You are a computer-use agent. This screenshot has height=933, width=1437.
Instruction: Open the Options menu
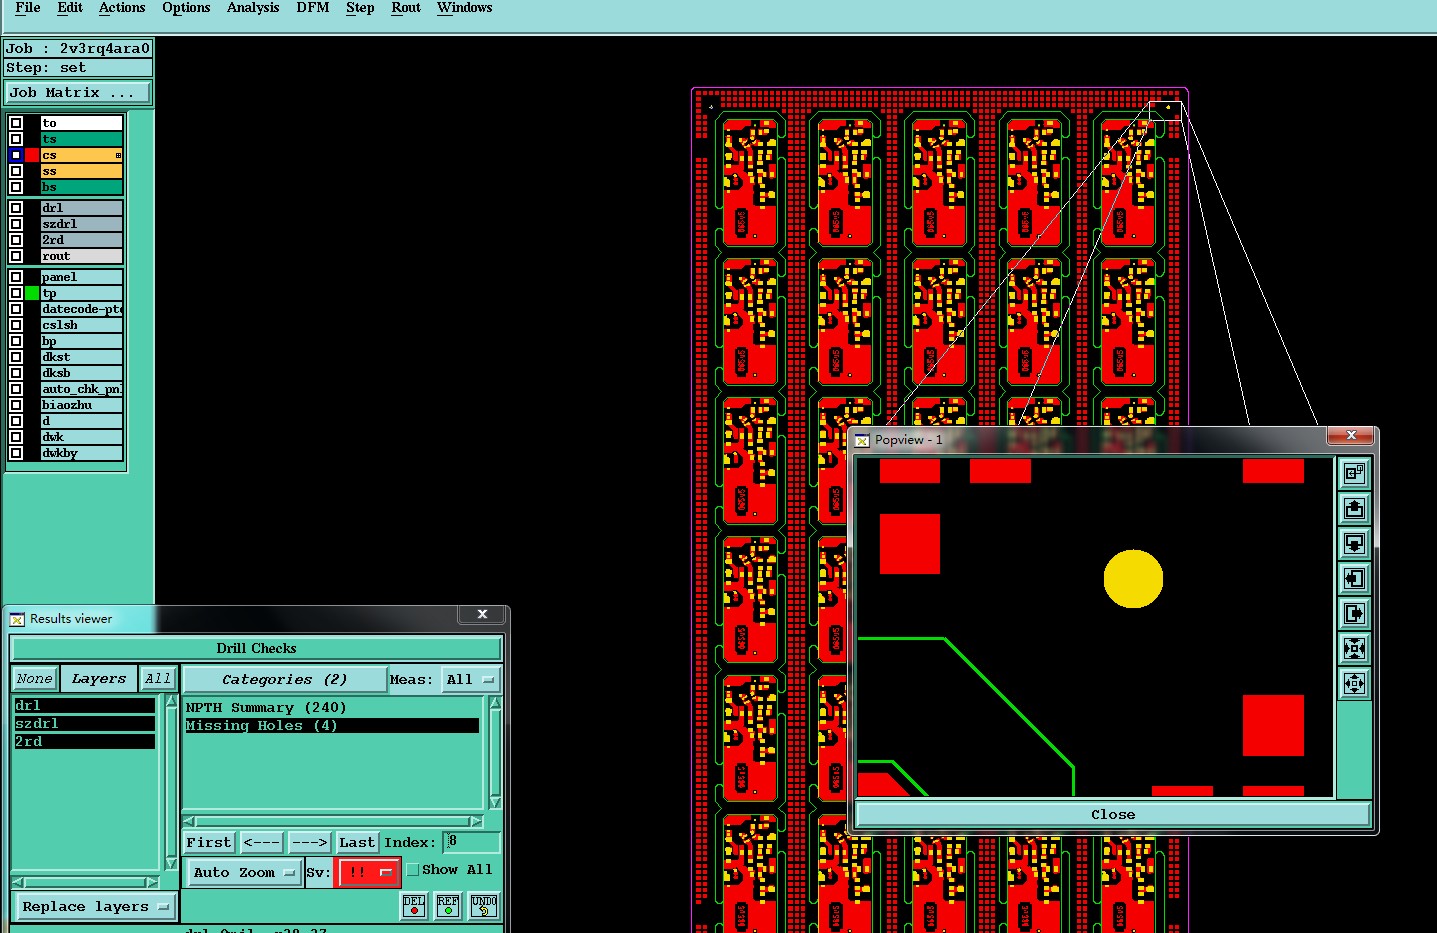tap(186, 8)
